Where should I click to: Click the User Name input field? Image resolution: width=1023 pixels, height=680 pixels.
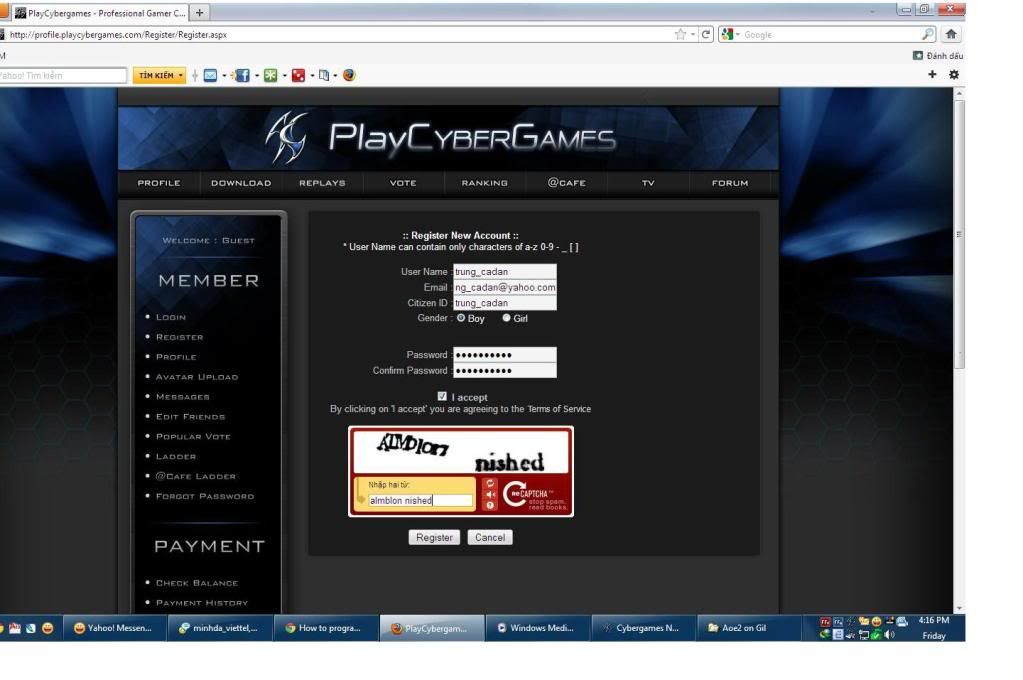[x=505, y=271]
